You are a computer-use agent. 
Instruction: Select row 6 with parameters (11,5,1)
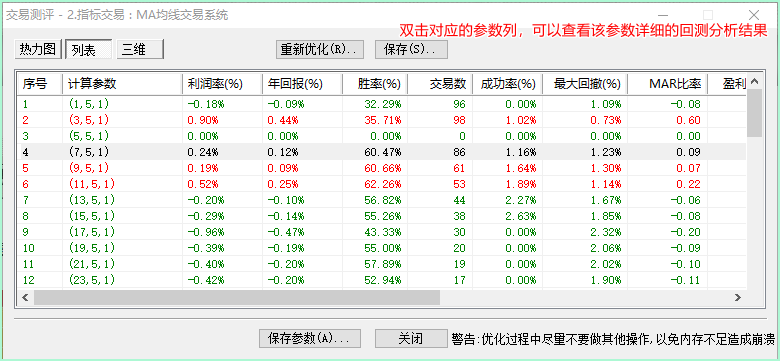coord(382,184)
